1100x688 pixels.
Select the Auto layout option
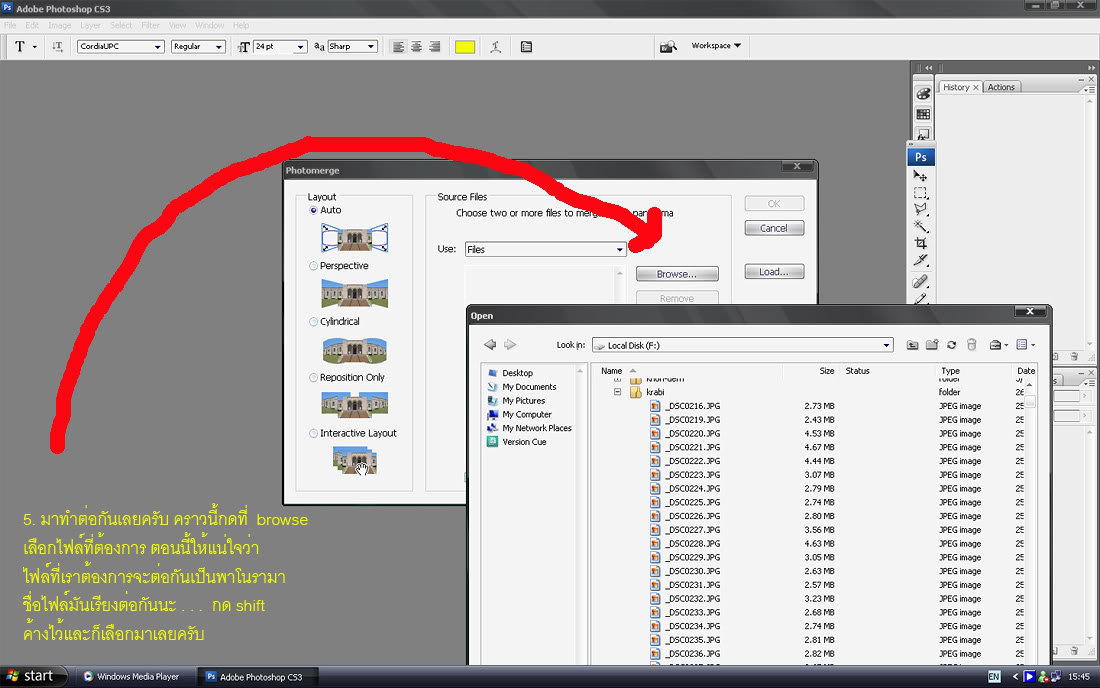click(x=314, y=210)
